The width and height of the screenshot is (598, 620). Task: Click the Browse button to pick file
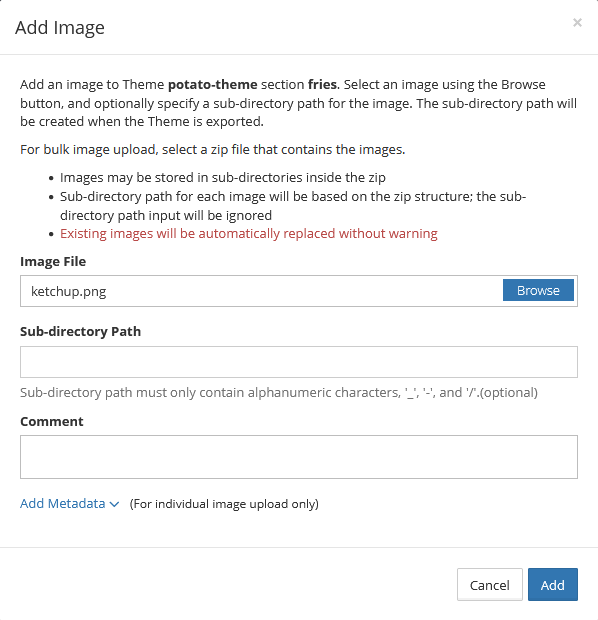pyautogui.click(x=538, y=290)
